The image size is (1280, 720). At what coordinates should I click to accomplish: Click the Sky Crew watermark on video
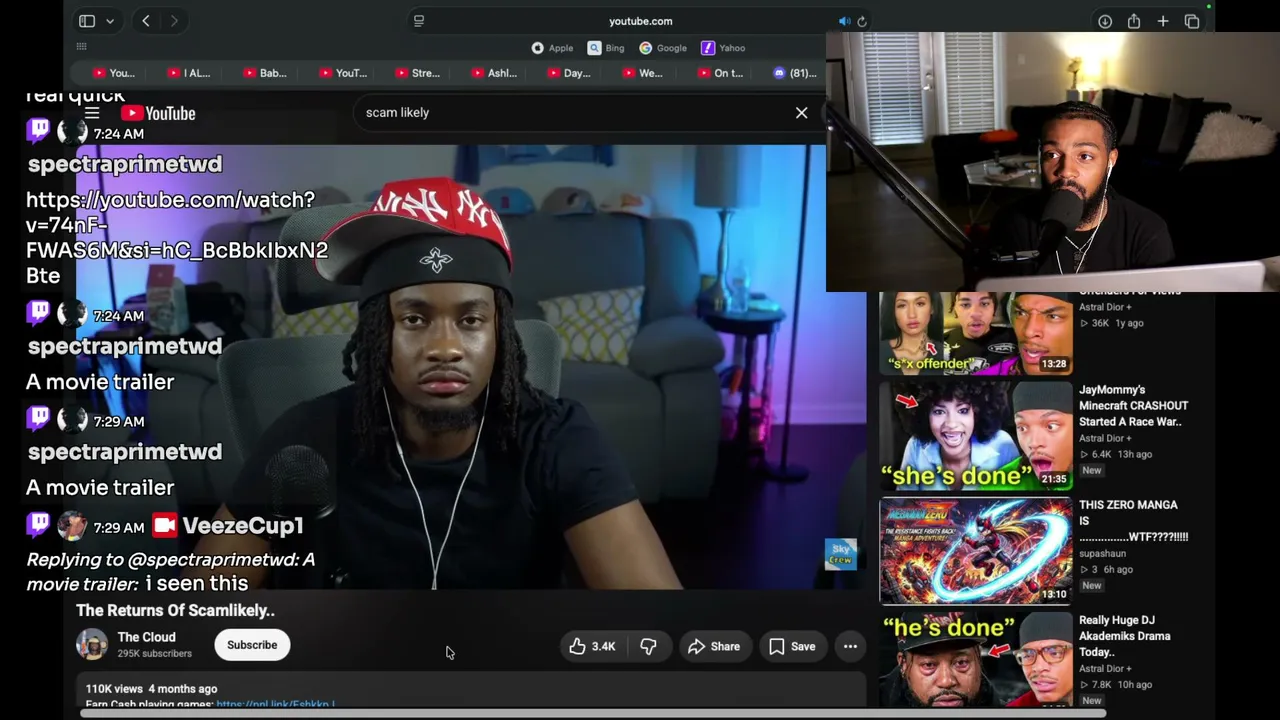click(x=841, y=554)
